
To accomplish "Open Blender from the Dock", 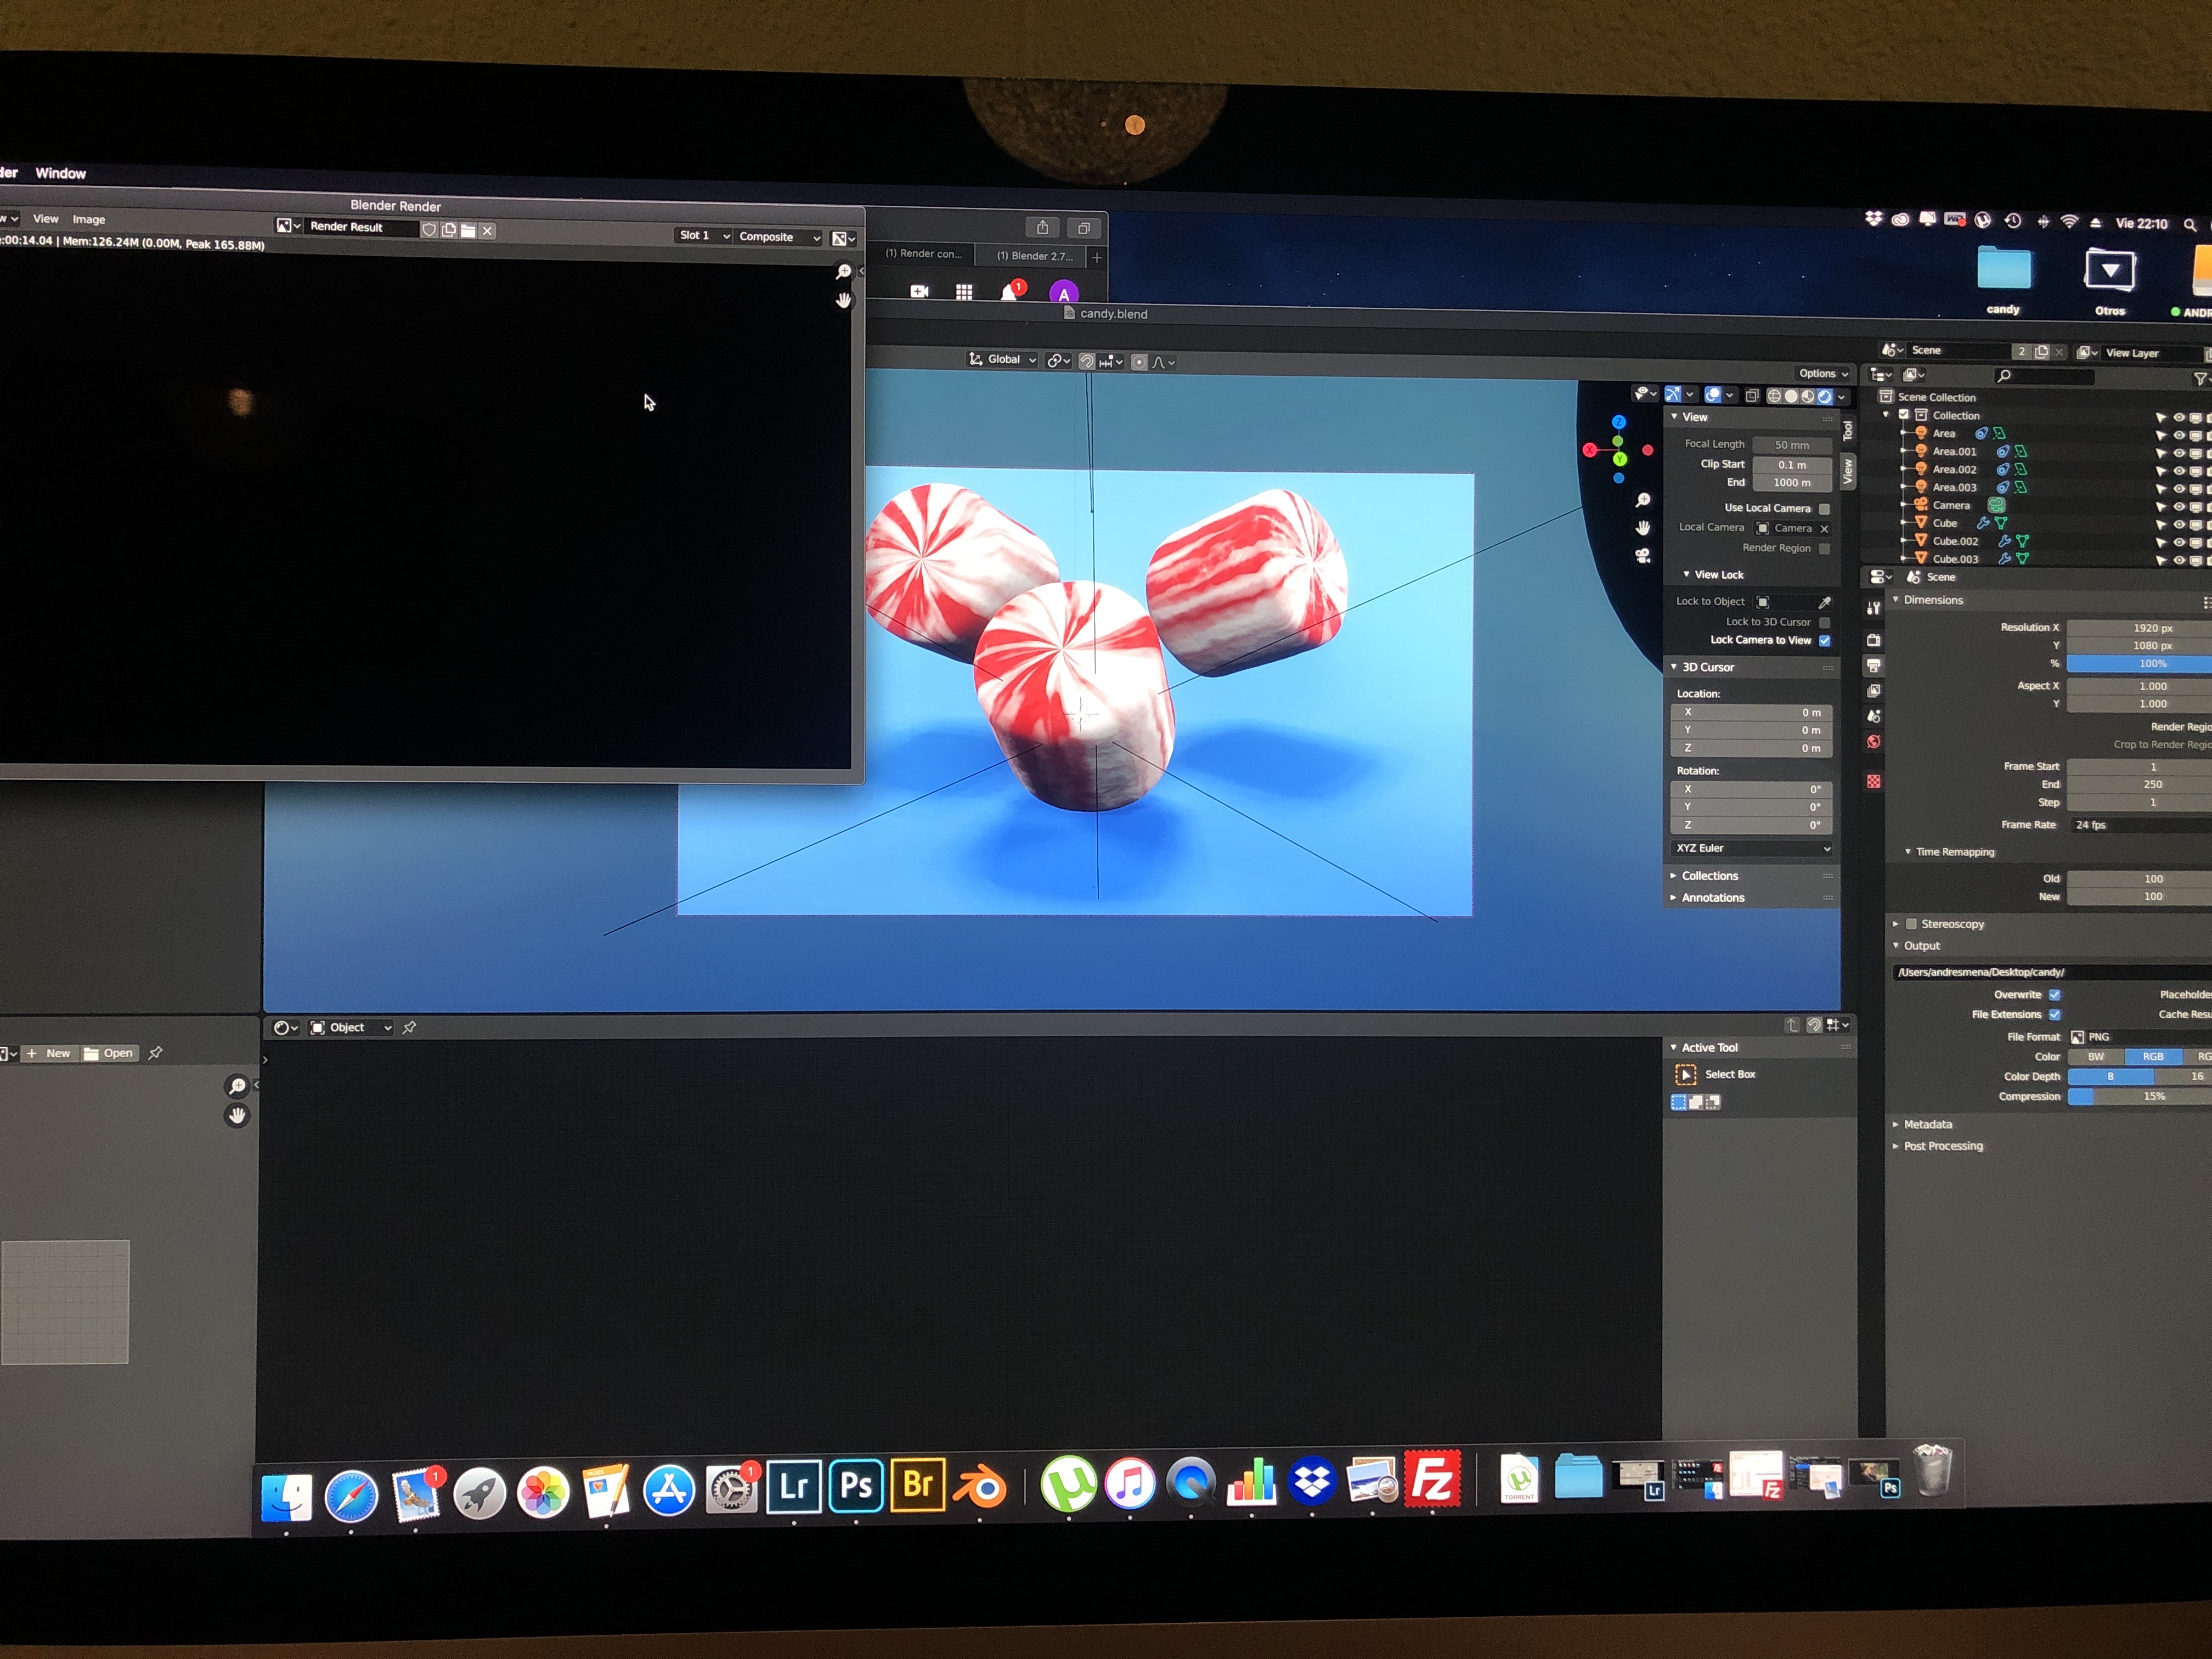I will [x=979, y=1488].
